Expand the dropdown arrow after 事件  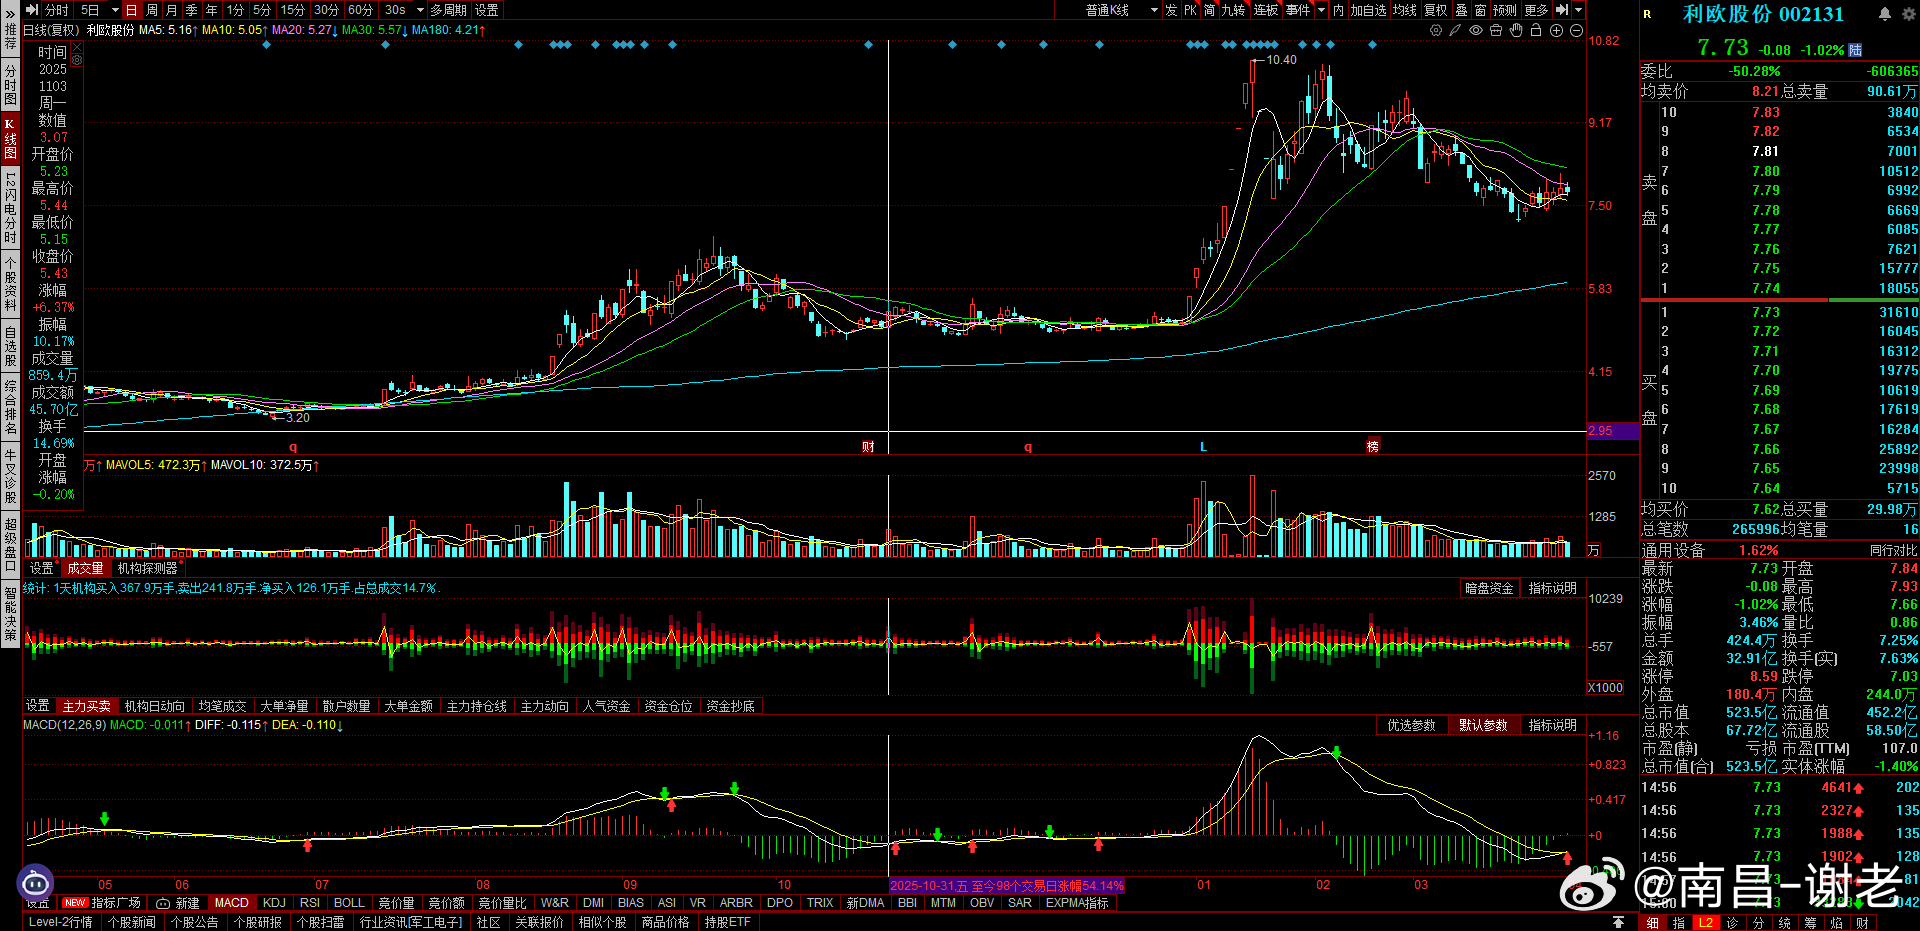(1321, 10)
